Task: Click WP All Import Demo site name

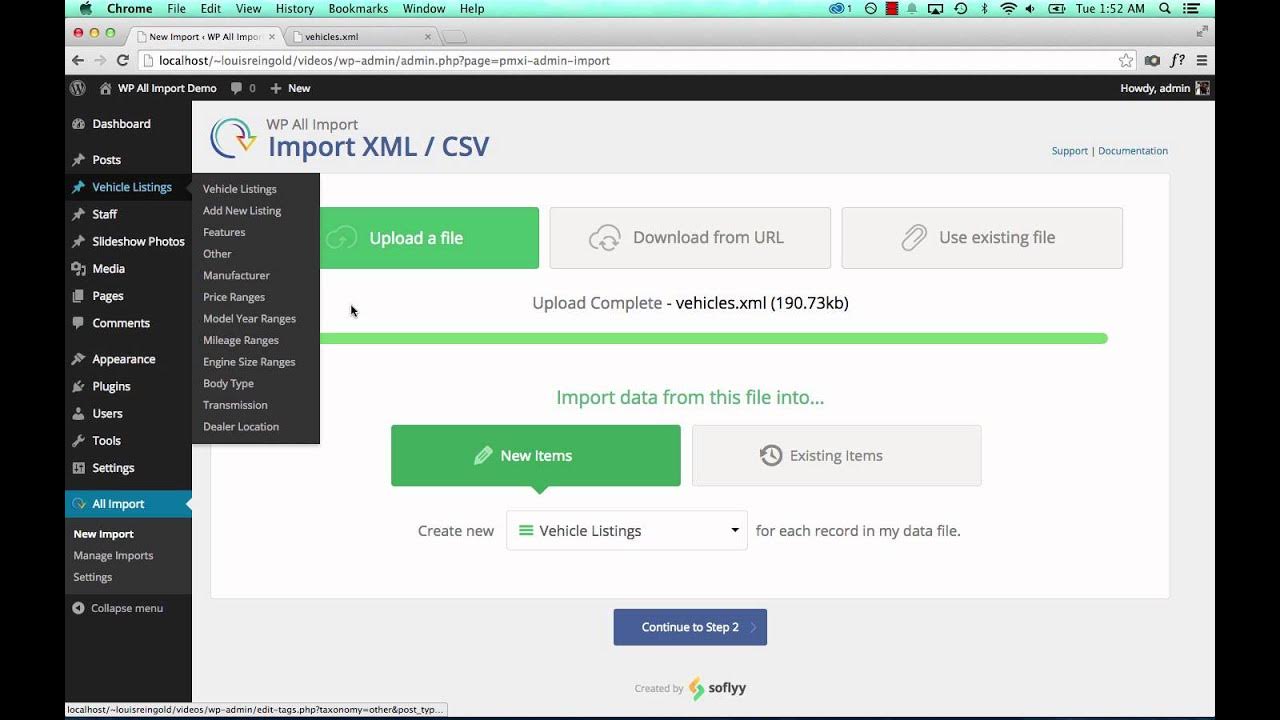Action: [167, 88]
